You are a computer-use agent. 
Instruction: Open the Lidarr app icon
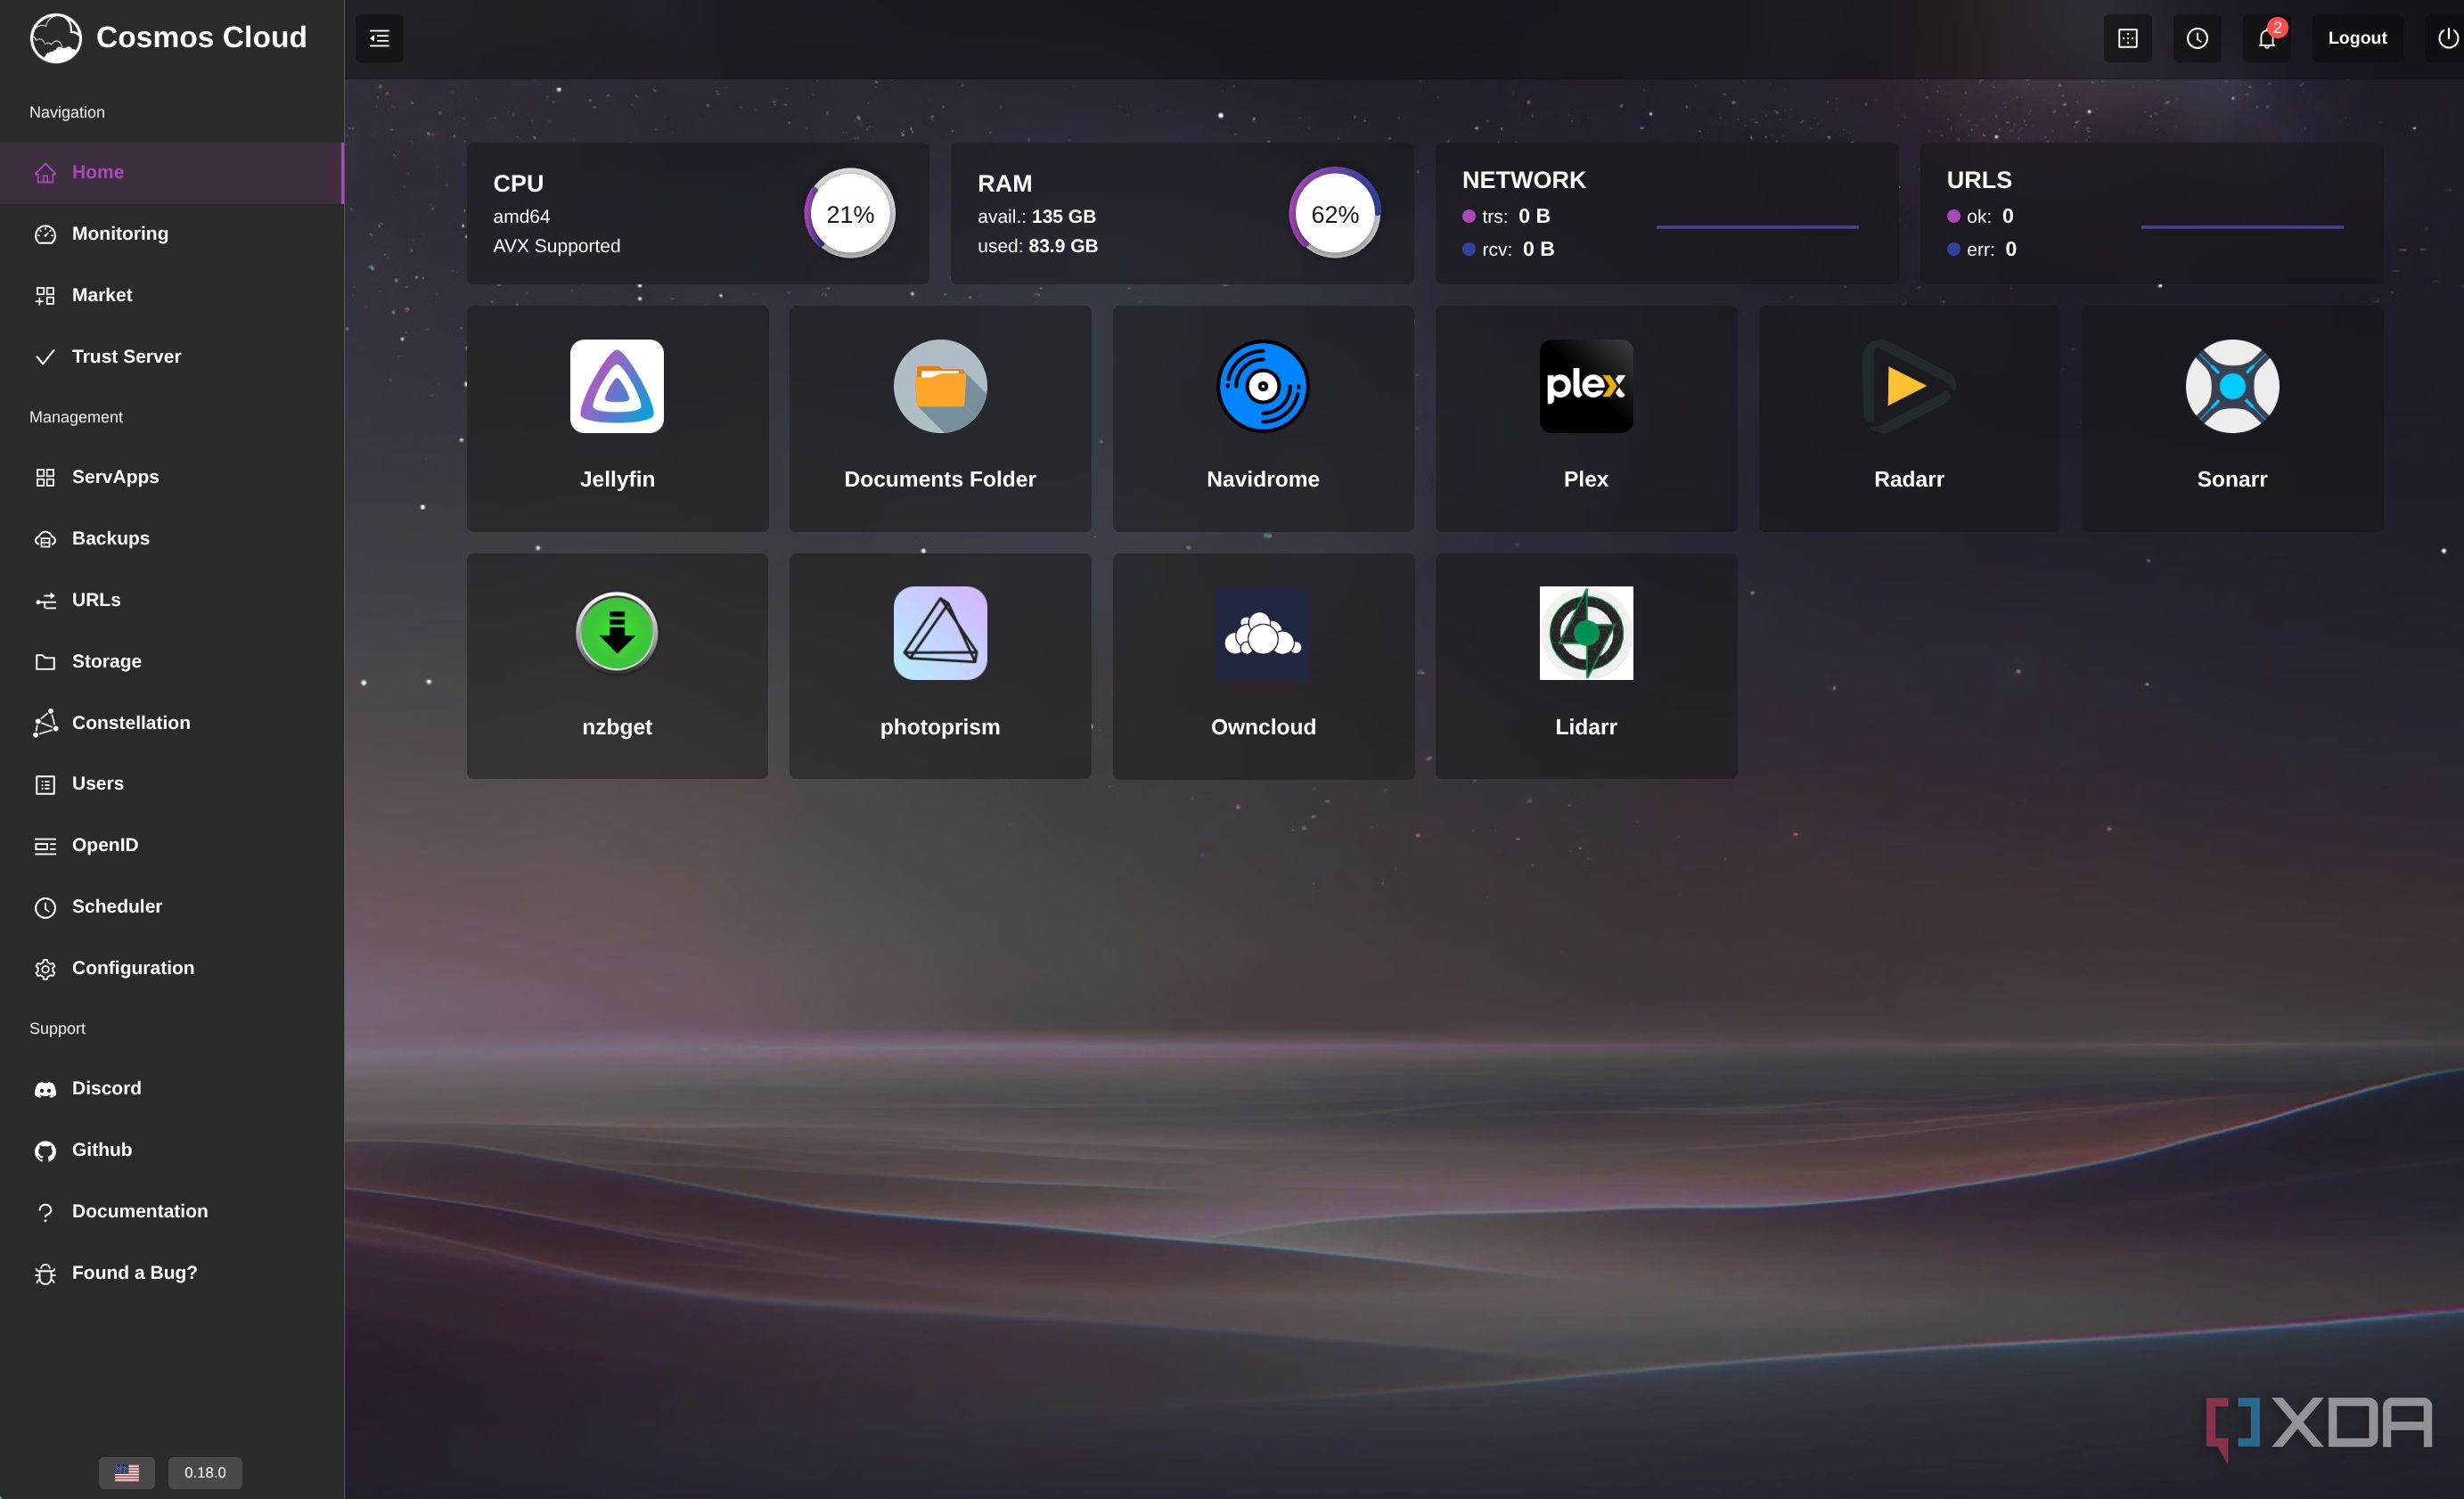coord(1586,633)
